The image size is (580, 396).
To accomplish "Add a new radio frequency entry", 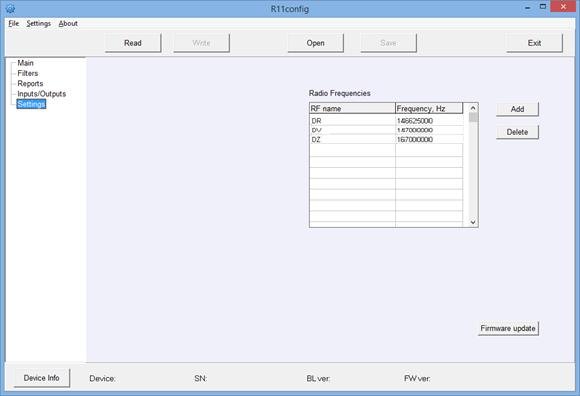I will [517, 109].
